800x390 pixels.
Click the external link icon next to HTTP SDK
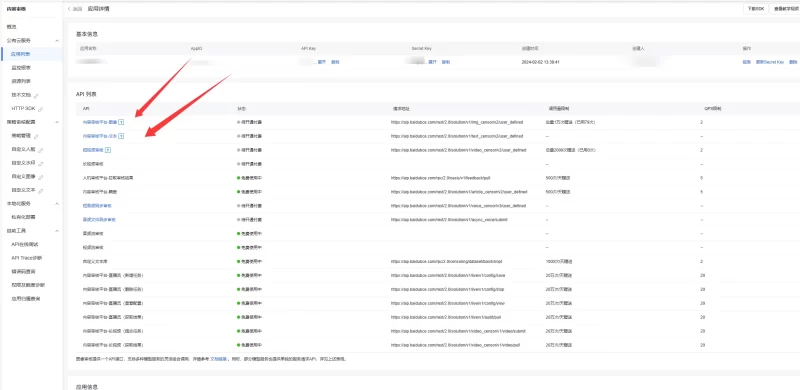40,109
